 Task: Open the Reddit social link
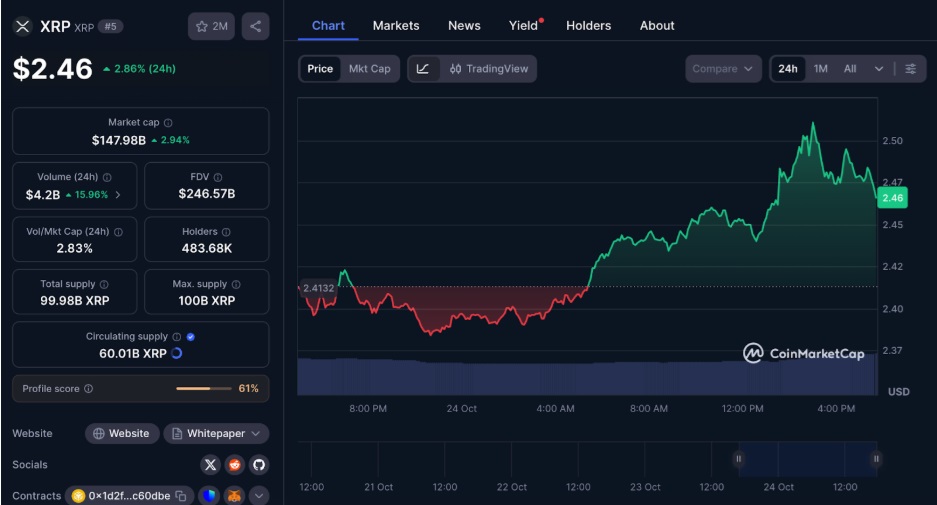[x=235, y=464]
